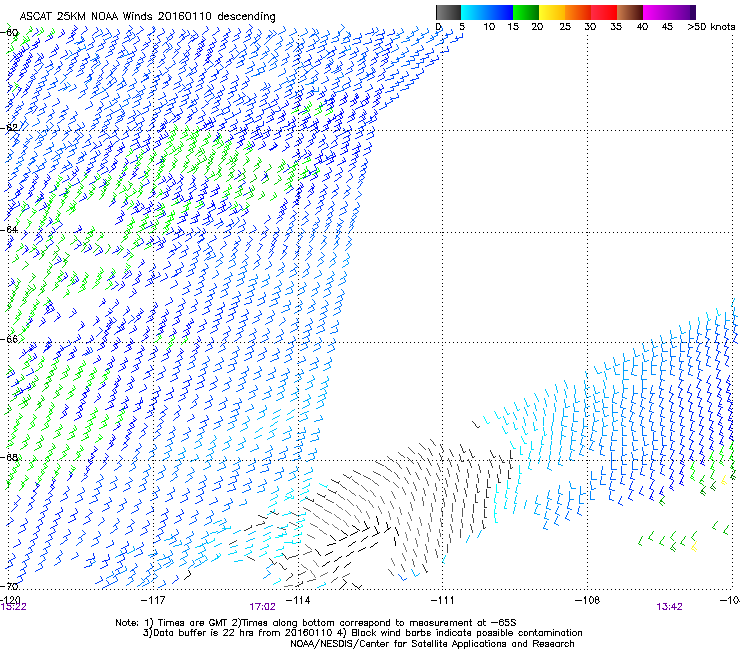Click the legend label '25'
This screenshot has width=740, height=650.
(565, 27)
